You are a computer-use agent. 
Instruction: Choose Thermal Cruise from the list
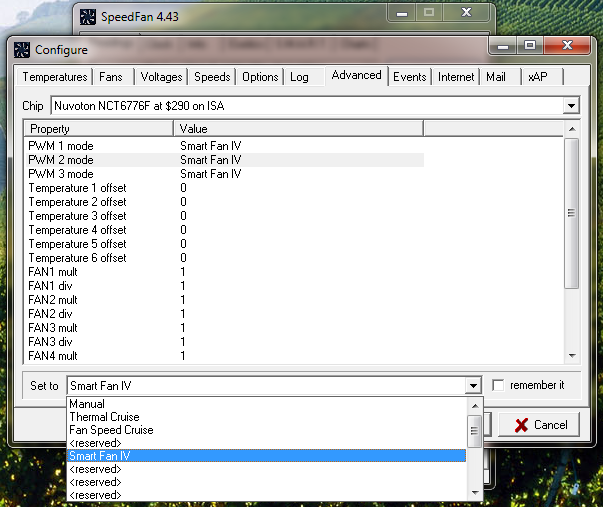click(x=266, y=417)
